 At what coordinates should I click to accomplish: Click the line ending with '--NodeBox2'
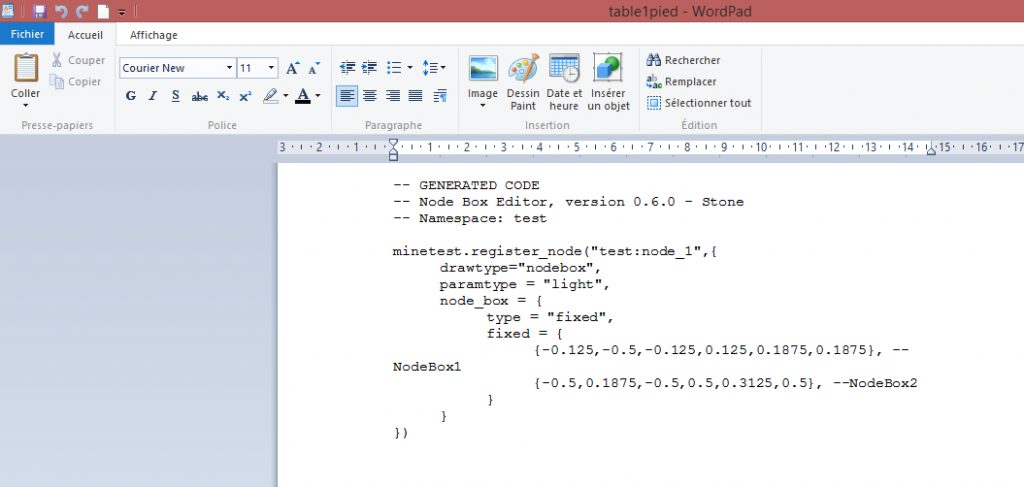[x=726, y=383]
